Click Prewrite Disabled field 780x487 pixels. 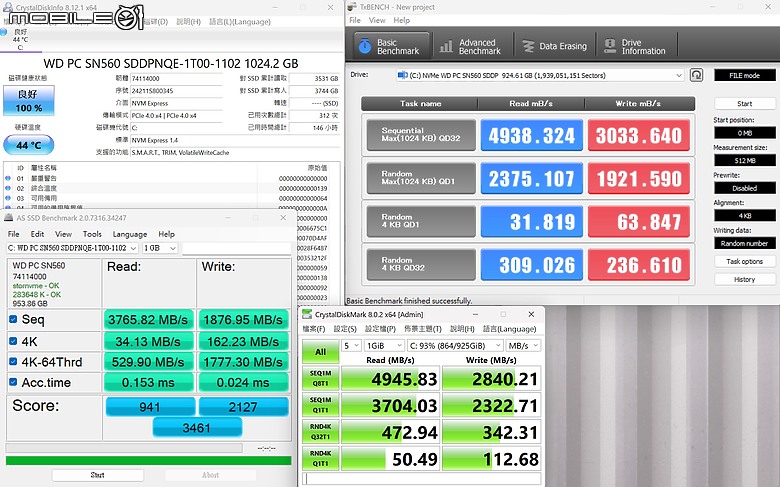[744, 188]
